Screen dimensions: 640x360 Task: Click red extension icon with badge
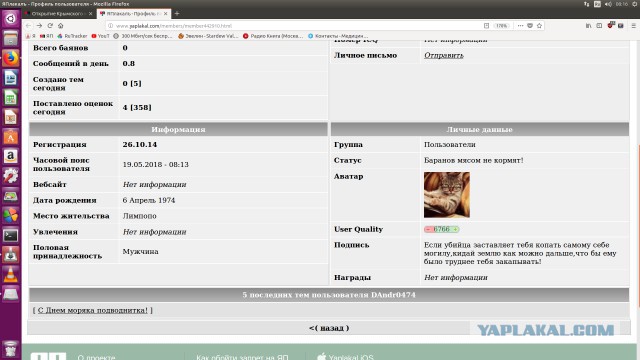(x=611, y=25)
